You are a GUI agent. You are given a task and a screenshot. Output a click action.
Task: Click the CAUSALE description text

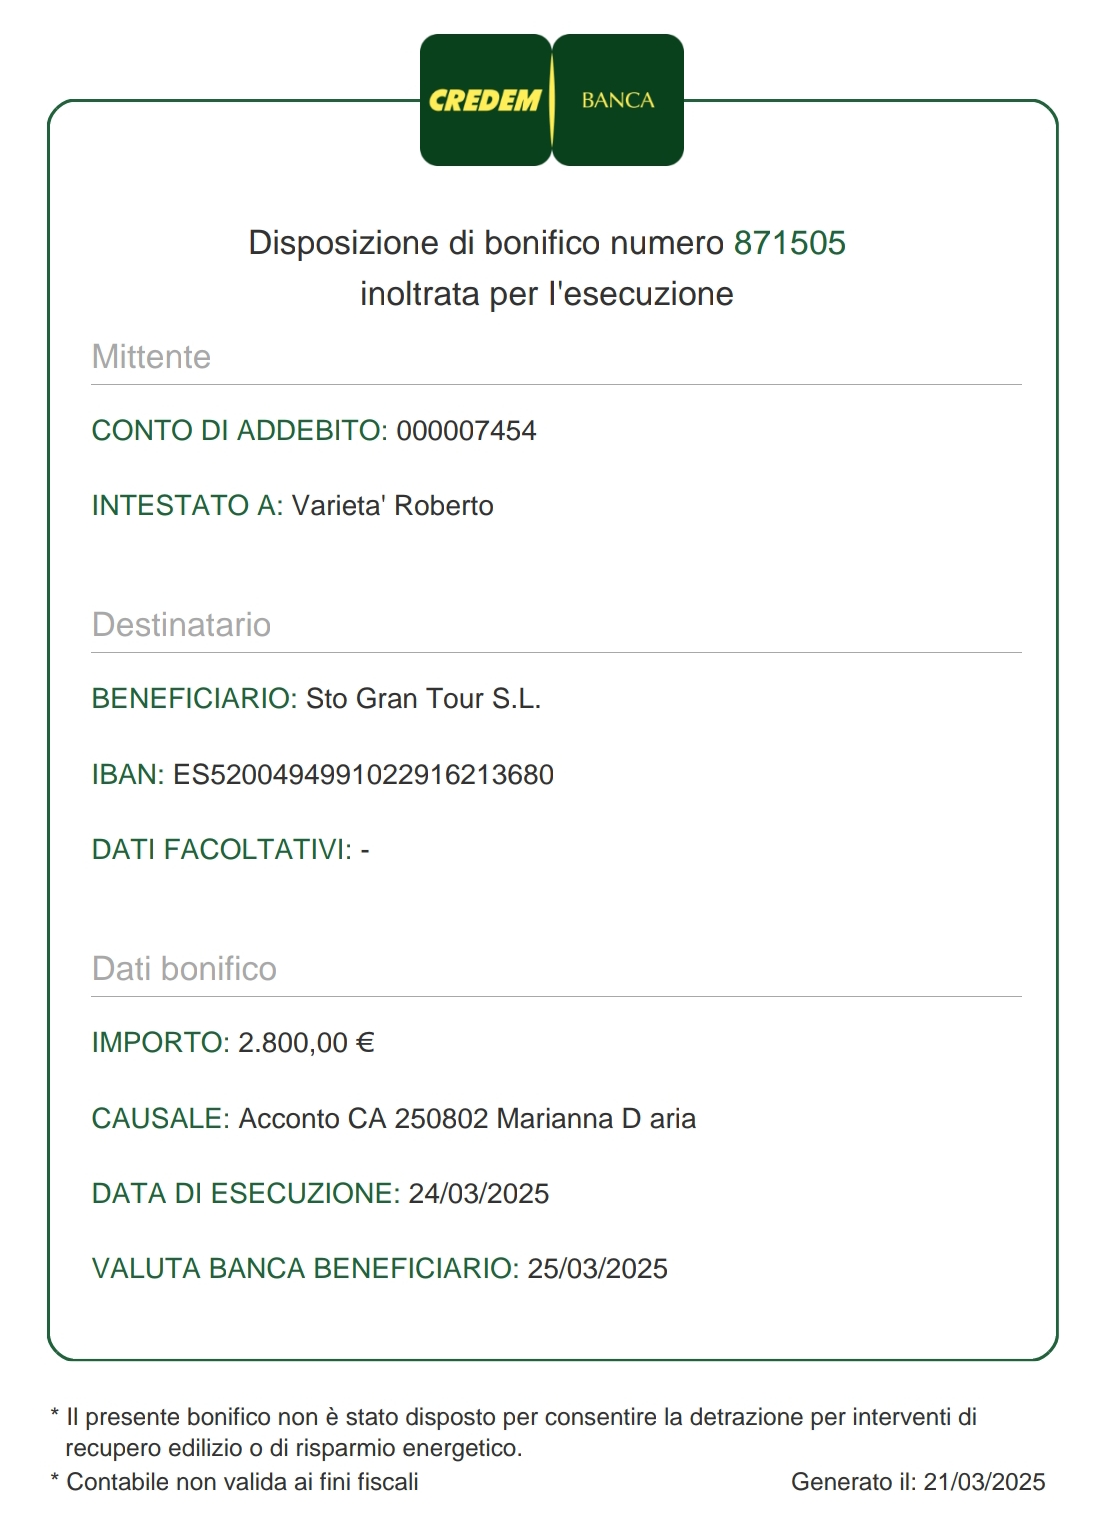point(467,1119)
